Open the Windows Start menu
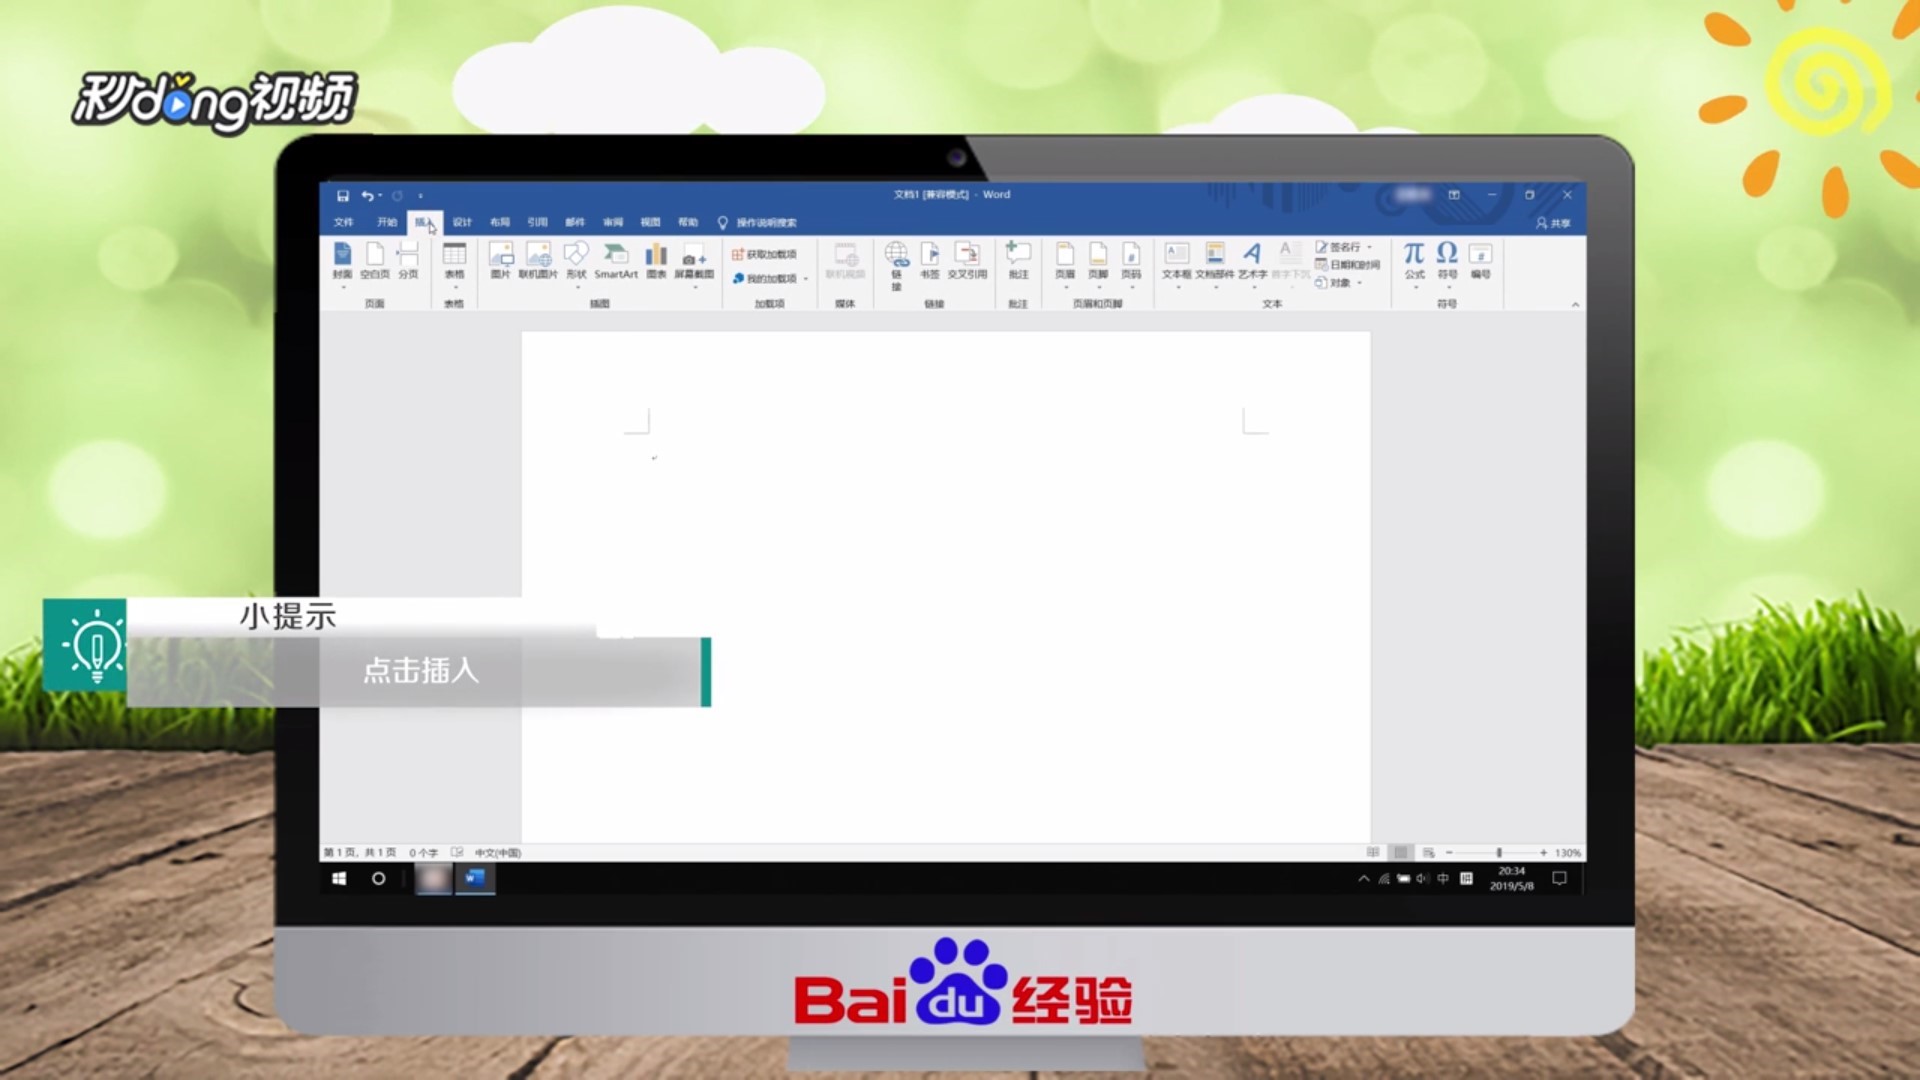The height and width of the screenshot is (1080, 1920). coord(339,879)
